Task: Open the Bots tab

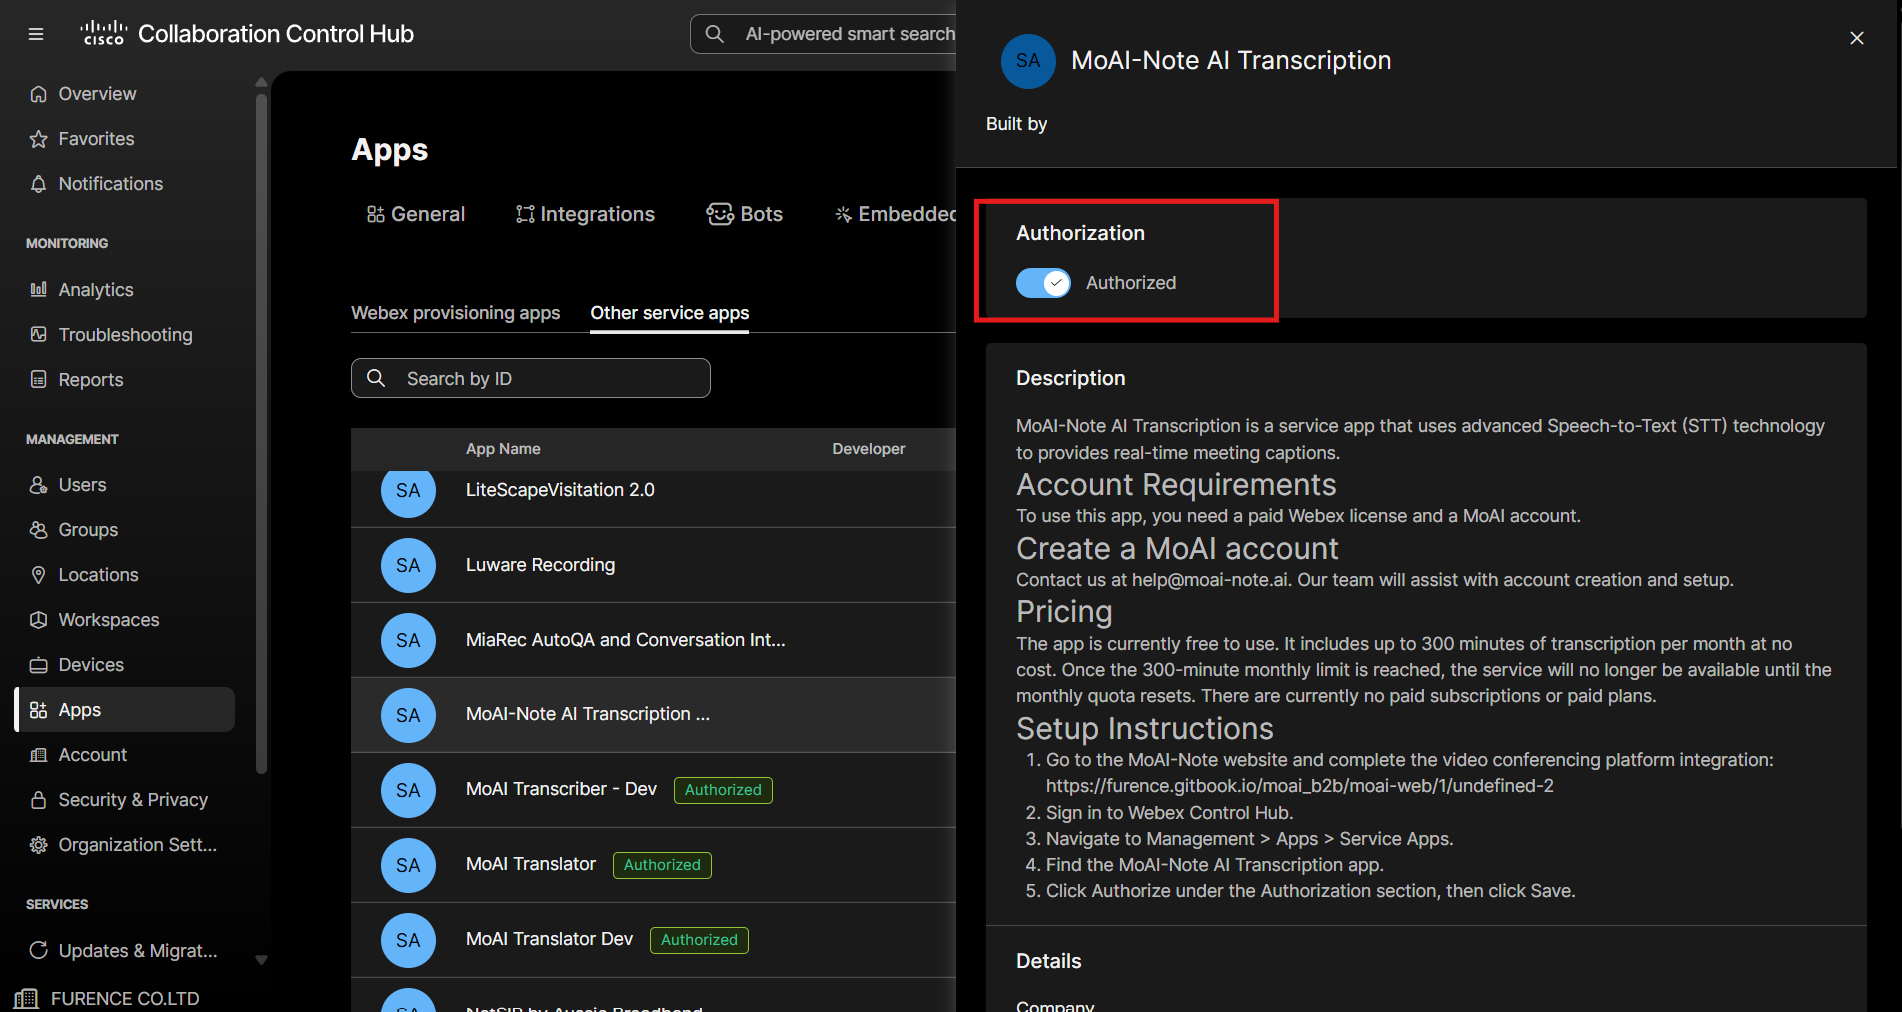Action: [x=745, y=214]
